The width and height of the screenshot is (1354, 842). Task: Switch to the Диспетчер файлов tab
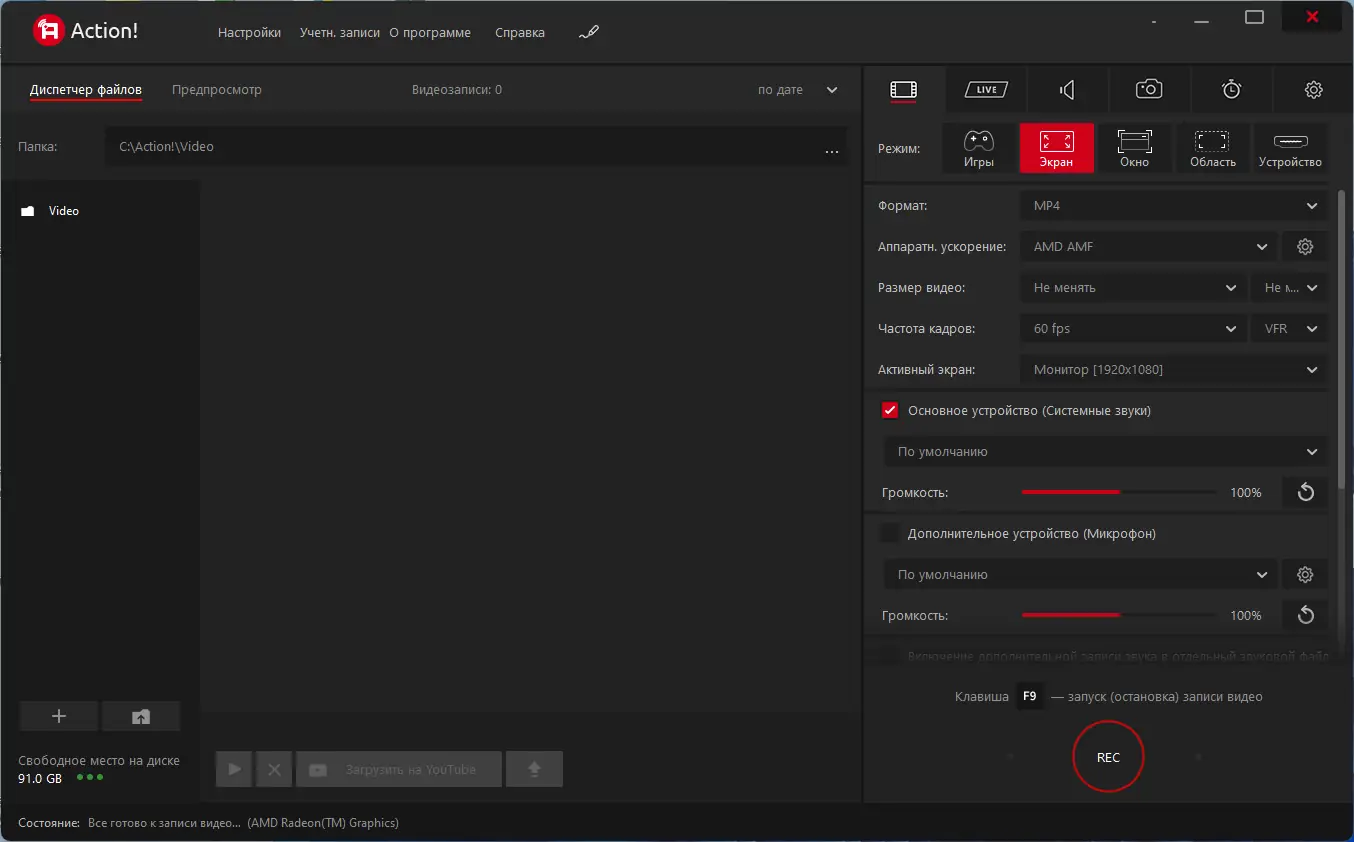[x=86, y=90]
